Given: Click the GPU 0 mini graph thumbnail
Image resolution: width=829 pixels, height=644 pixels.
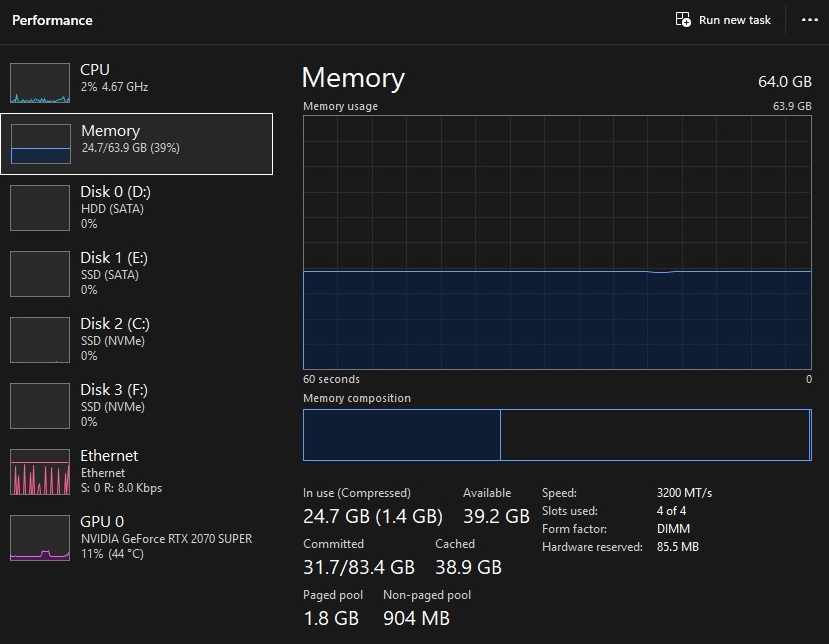Looking at the screenshot, I should coord(40,538).
